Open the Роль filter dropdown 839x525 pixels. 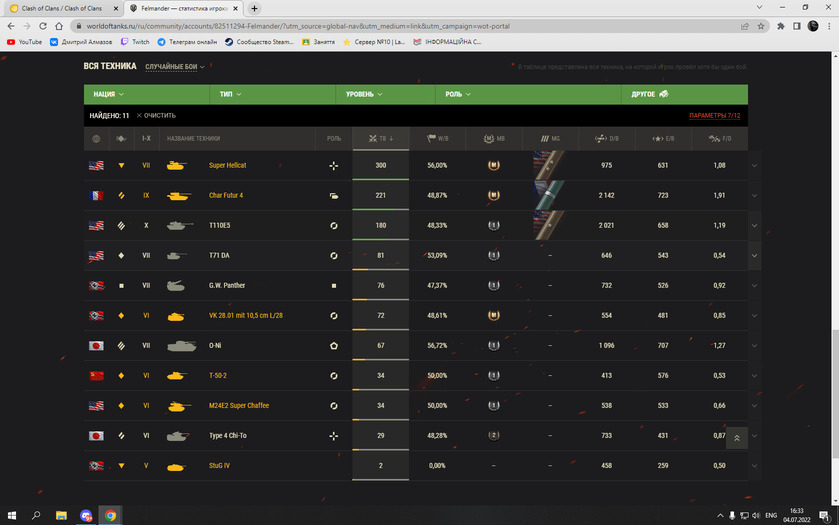coord(529,94)
